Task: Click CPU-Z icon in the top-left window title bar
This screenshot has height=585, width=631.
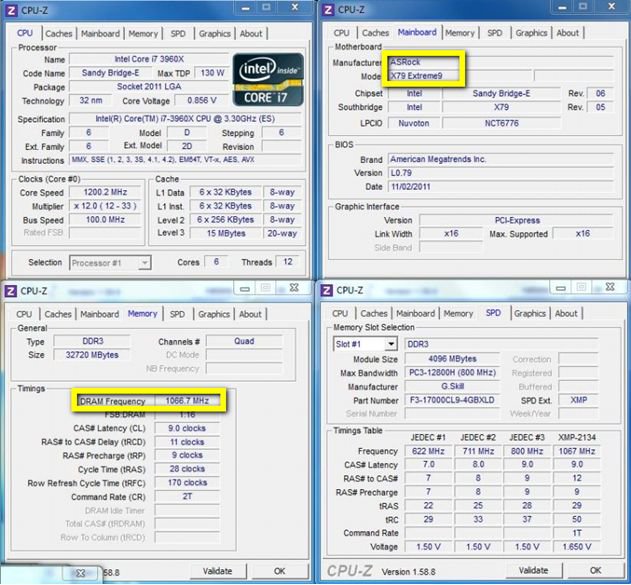Action: [11, 10]
